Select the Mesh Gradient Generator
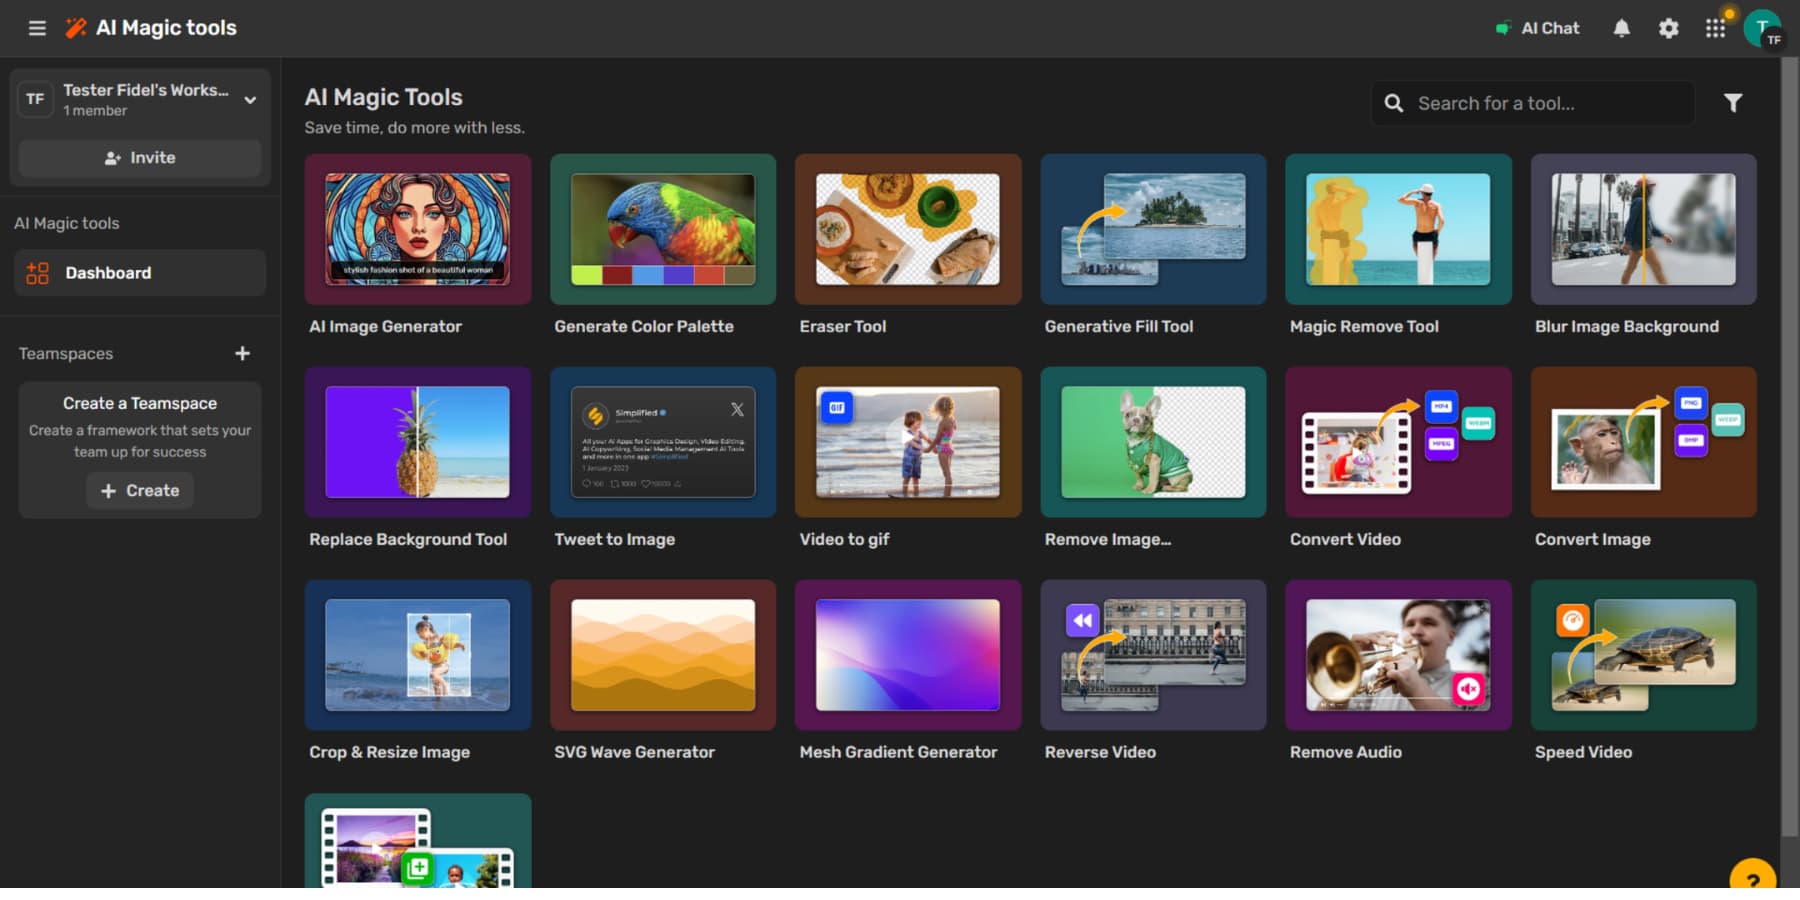 (x=907, y=655)
